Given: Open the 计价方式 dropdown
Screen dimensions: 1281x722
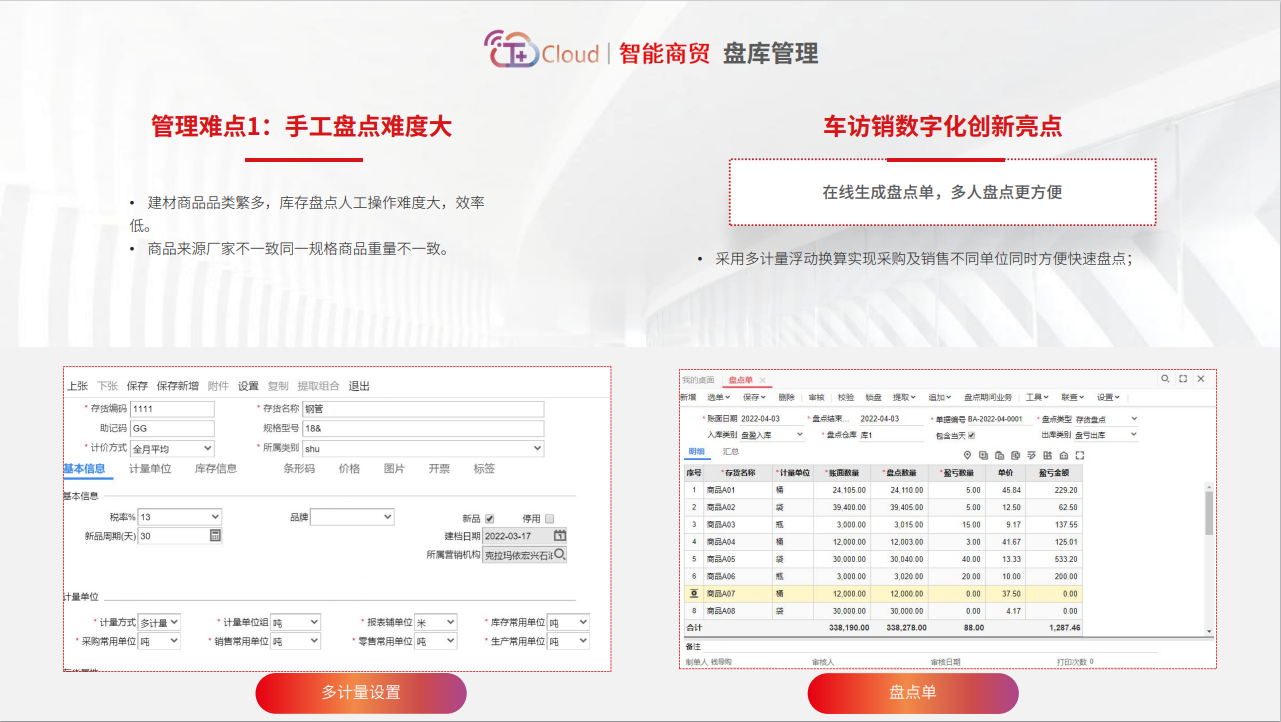Looking at the screenshot, I should point(172,449).
